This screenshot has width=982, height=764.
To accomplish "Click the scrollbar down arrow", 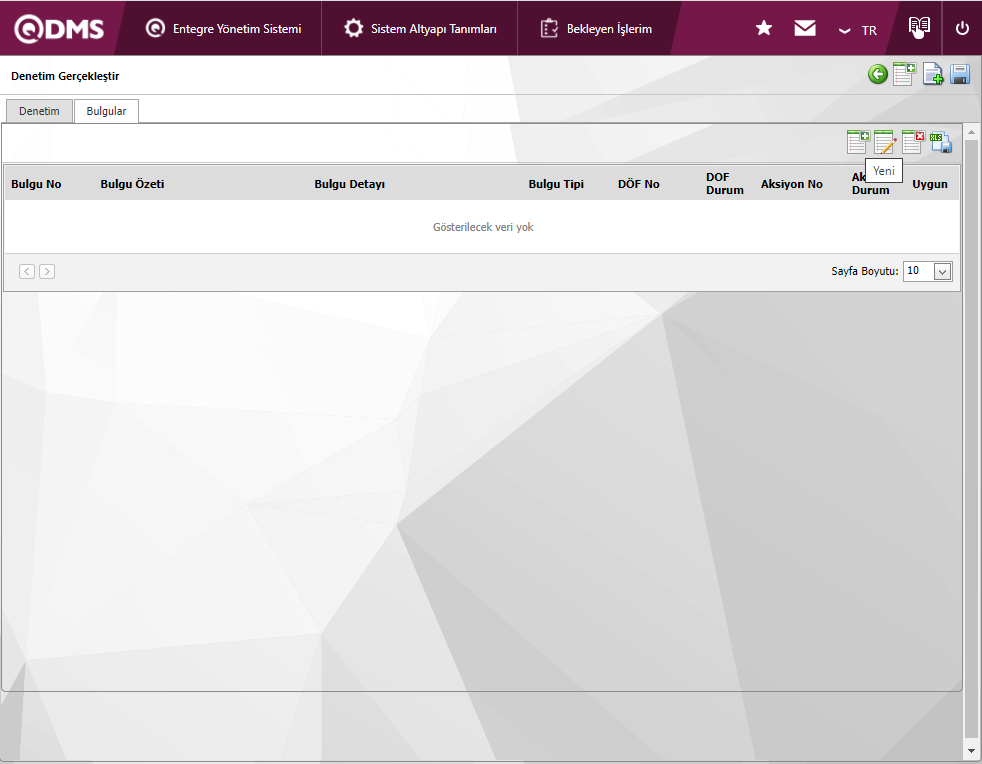I will (971, 750).
